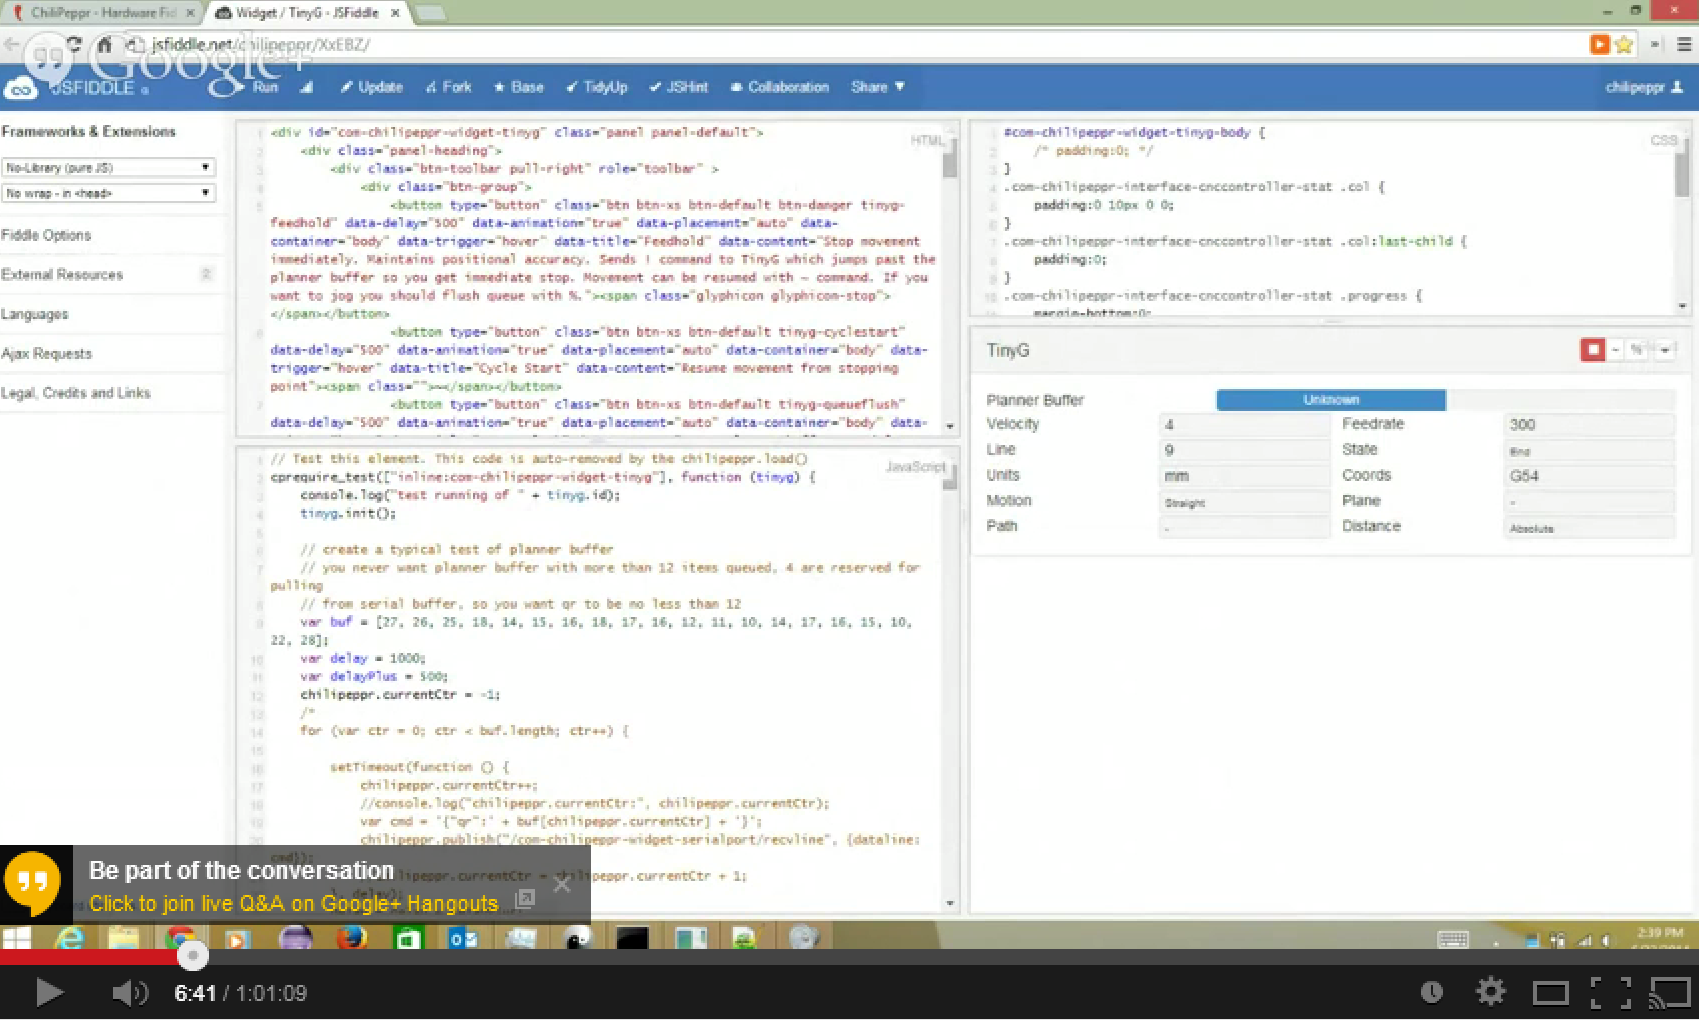
Task: Open Windows Start button
Action: (x=16, y=938)
